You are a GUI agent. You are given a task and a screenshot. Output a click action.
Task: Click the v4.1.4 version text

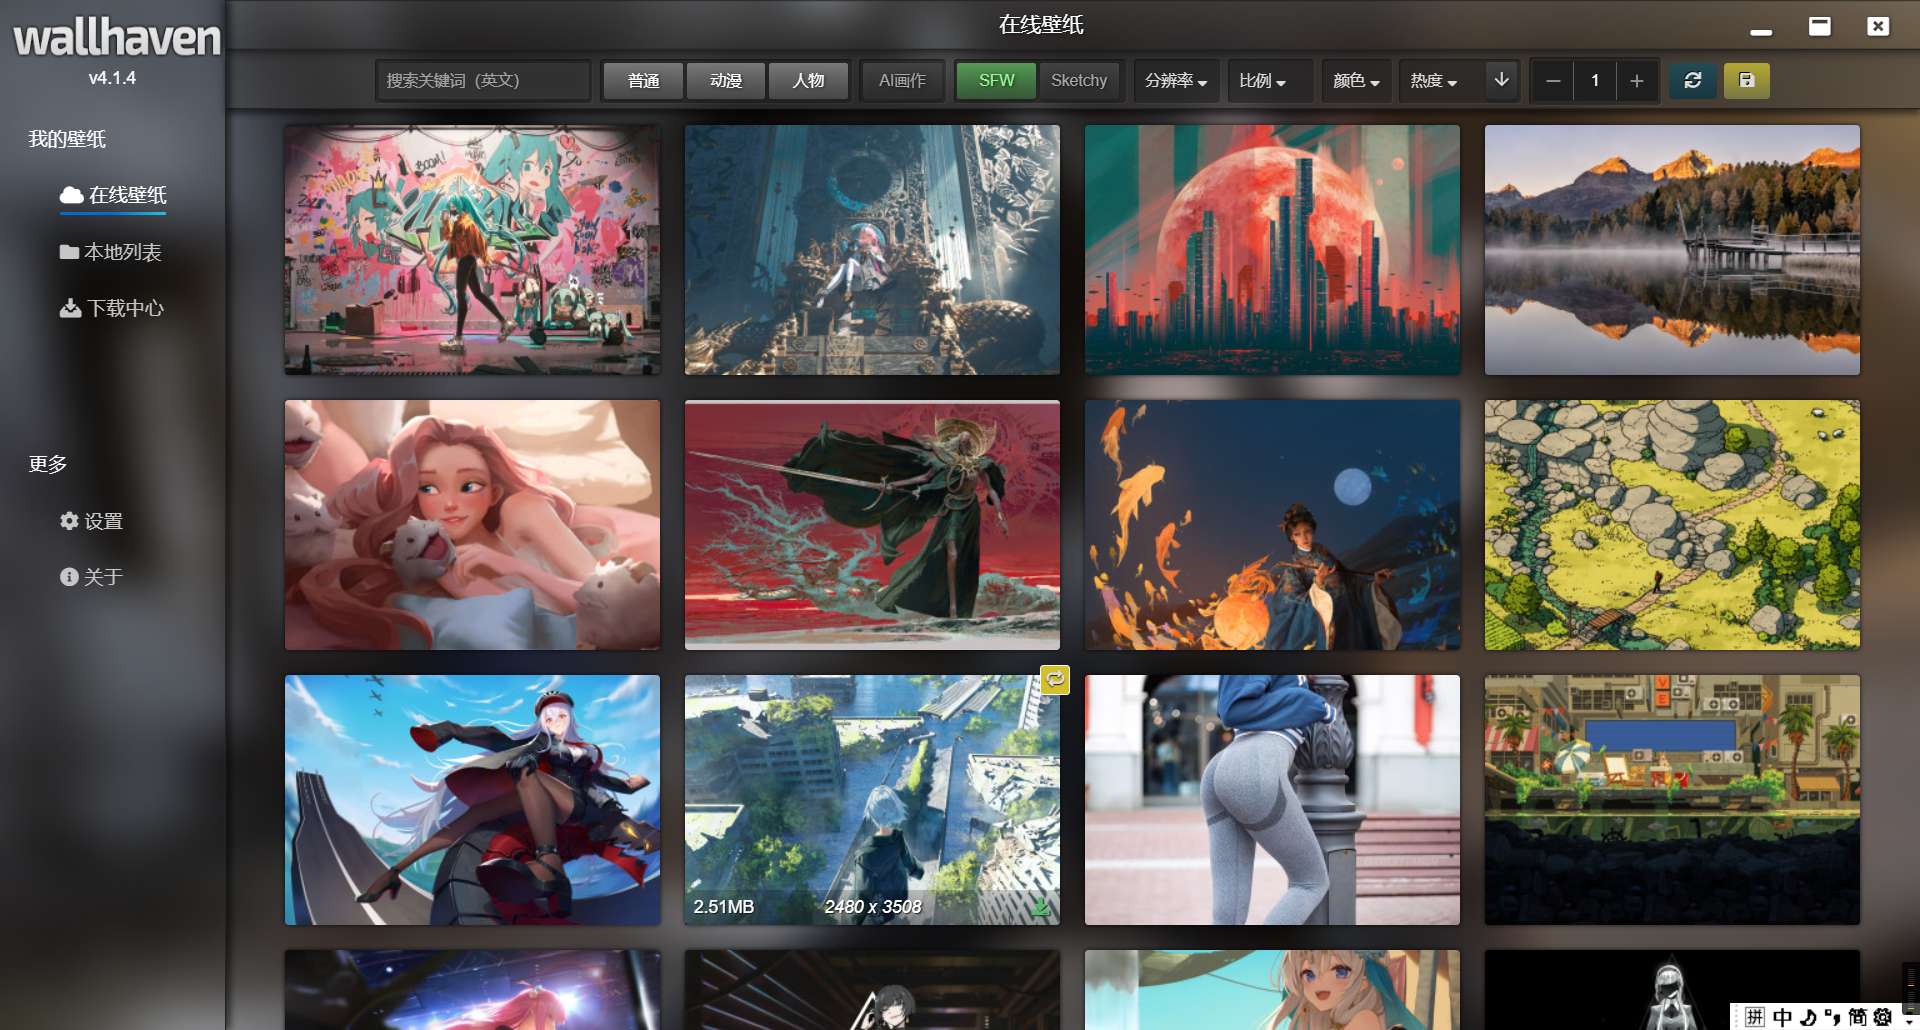point(112,78)
